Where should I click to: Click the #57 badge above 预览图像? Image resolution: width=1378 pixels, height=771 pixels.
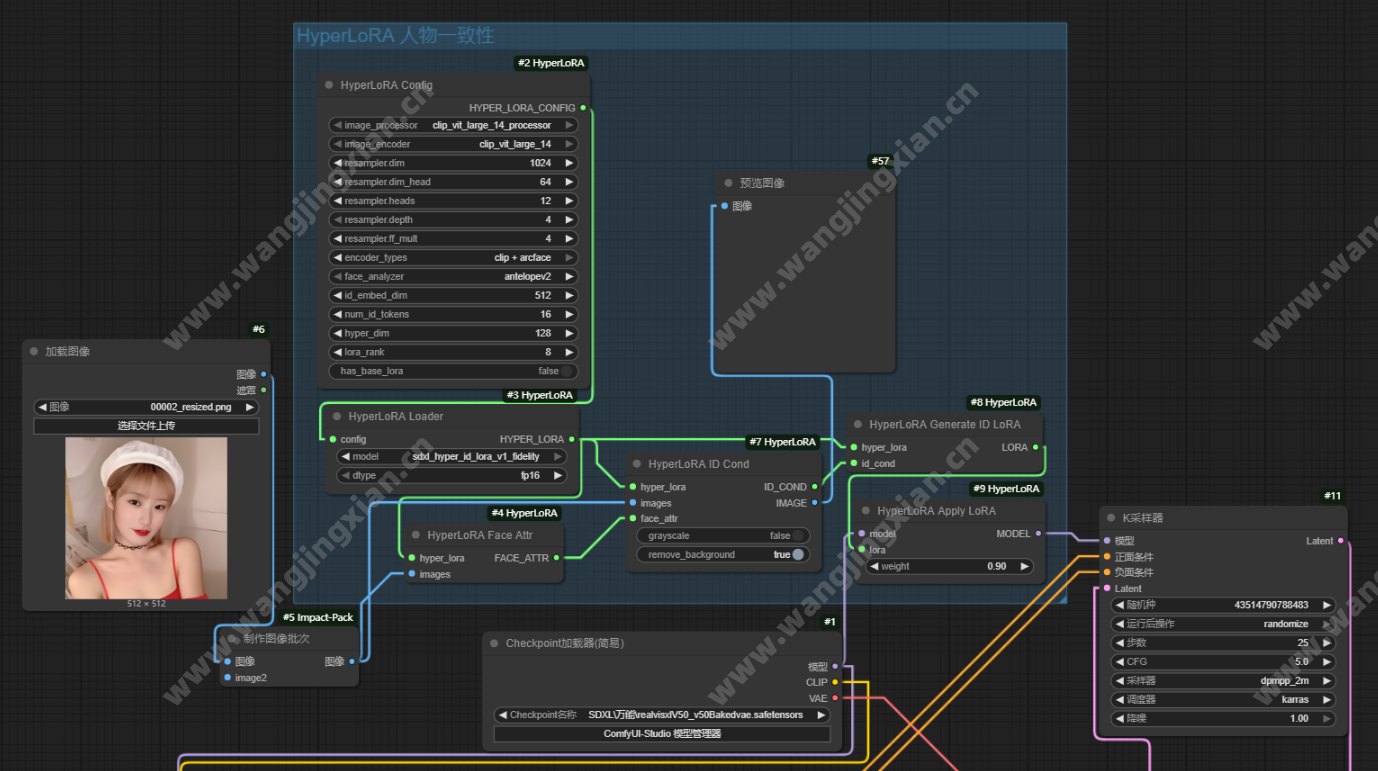(x=880, y=161)
